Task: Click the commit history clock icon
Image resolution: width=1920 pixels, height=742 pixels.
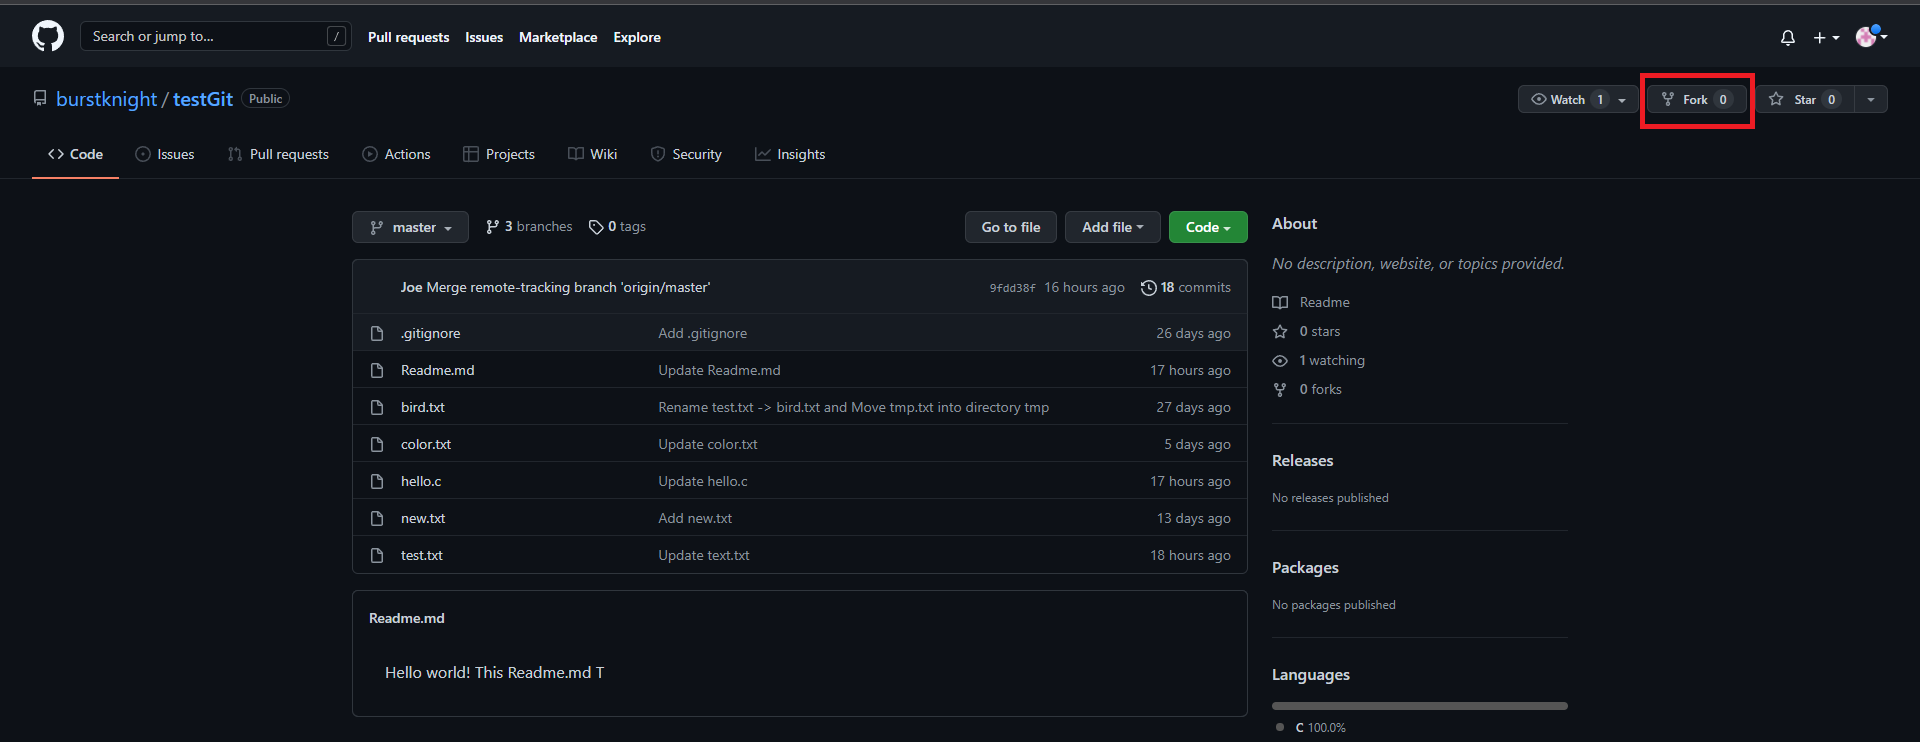Action: point(1149,288)
